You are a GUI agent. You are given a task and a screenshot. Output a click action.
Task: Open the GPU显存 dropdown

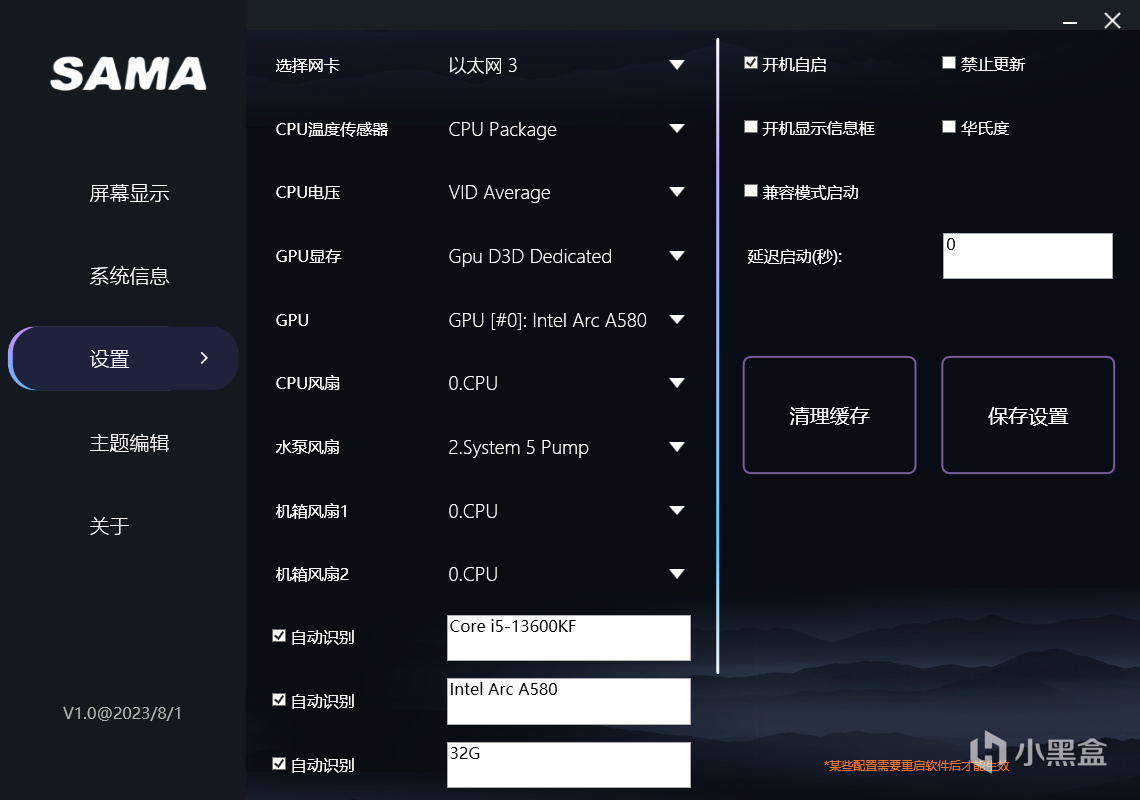tap(677, 256)
